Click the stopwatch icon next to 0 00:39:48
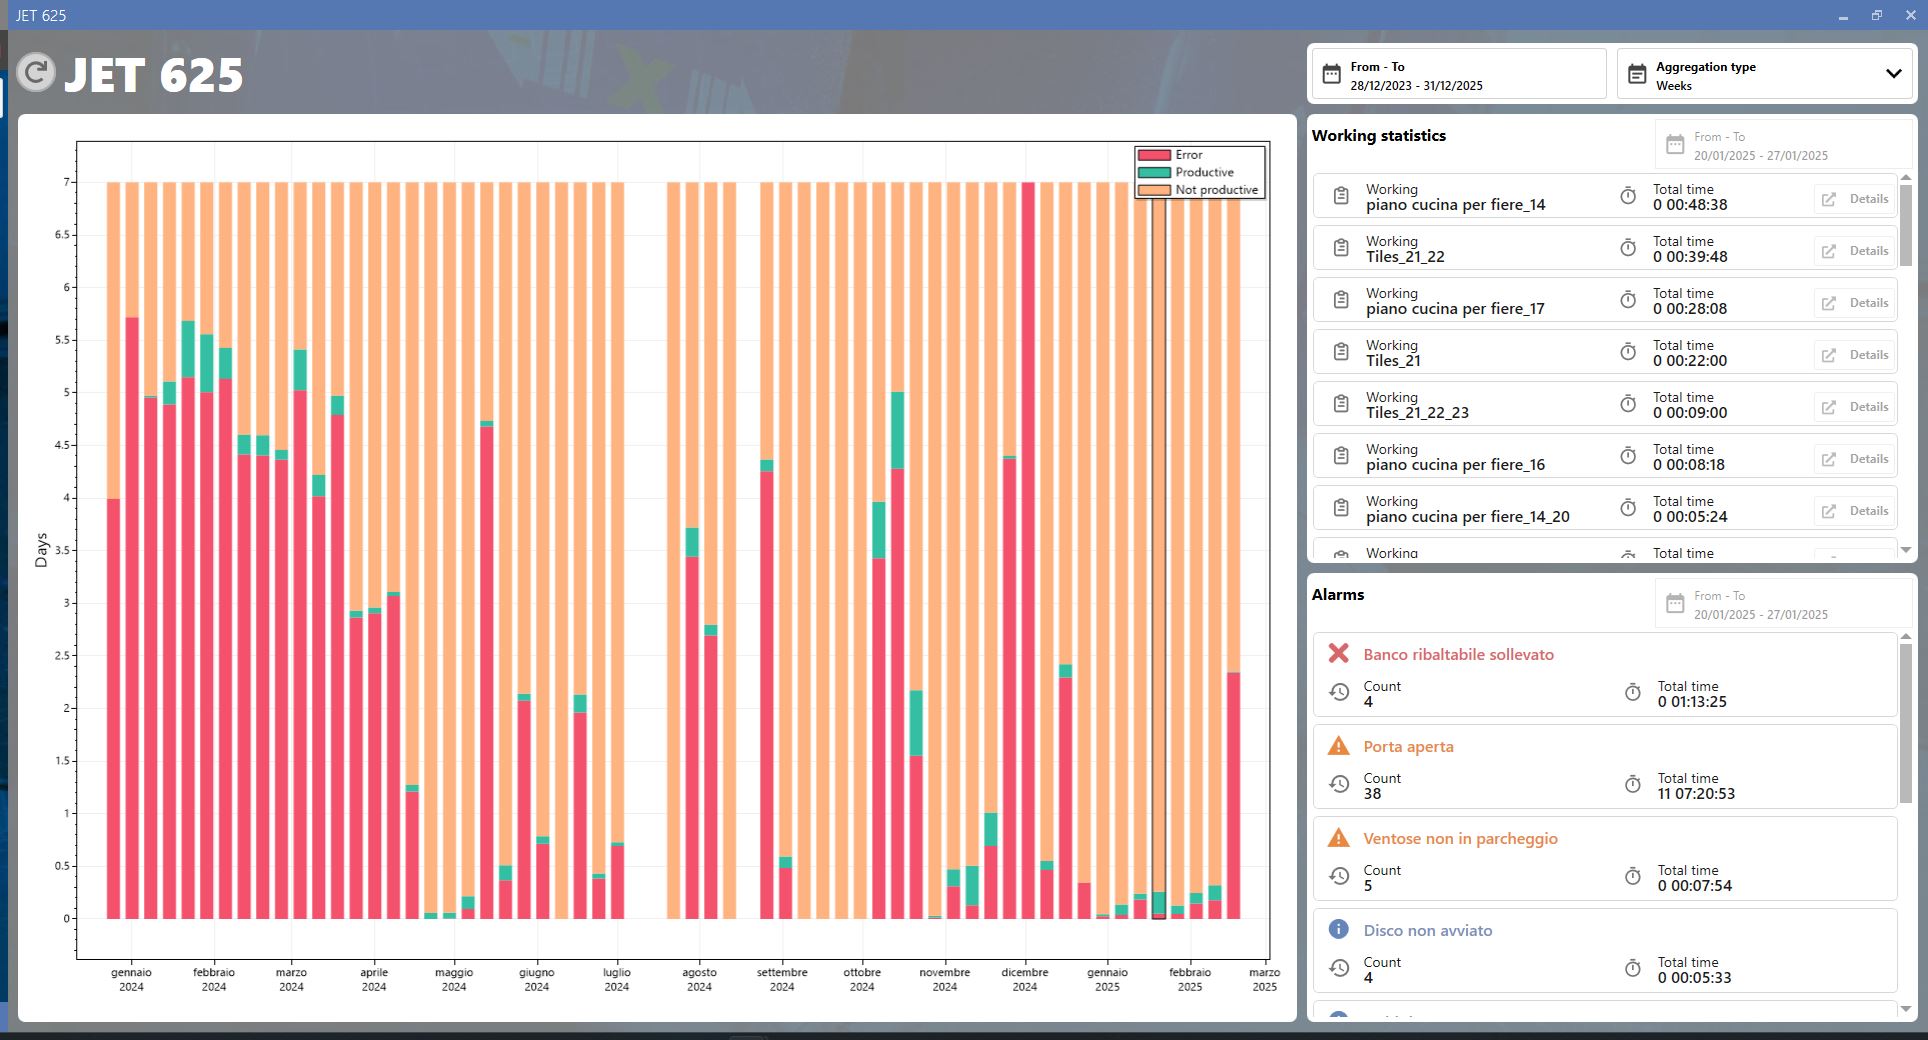The image size is (1928, 1040). pyautogui.click(x=1628, y=248)
